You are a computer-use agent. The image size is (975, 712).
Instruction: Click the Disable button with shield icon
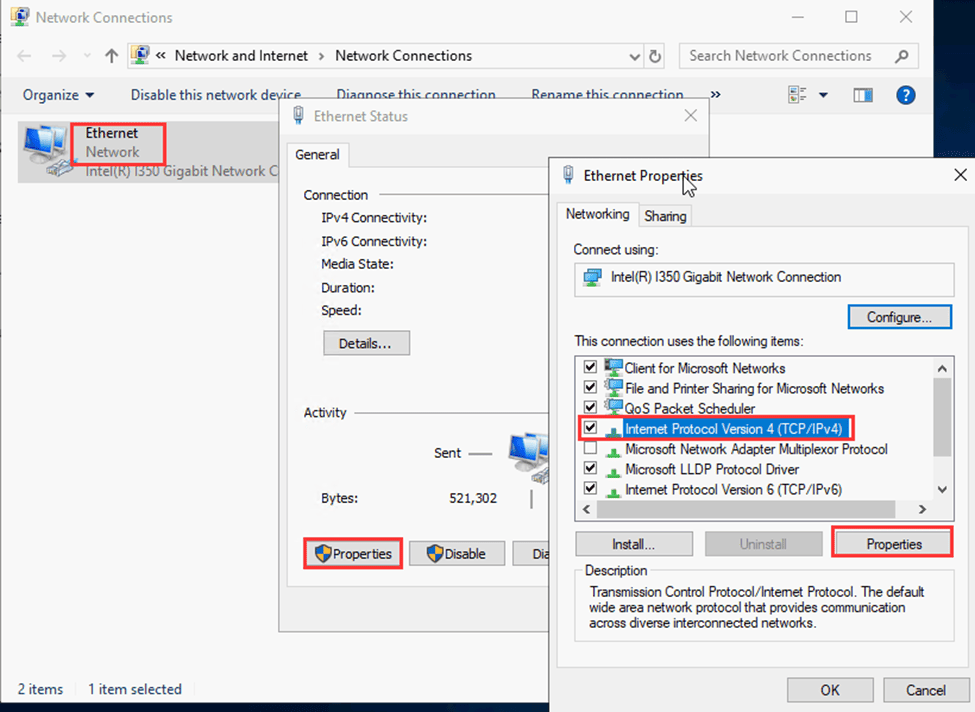pos(455,553)
